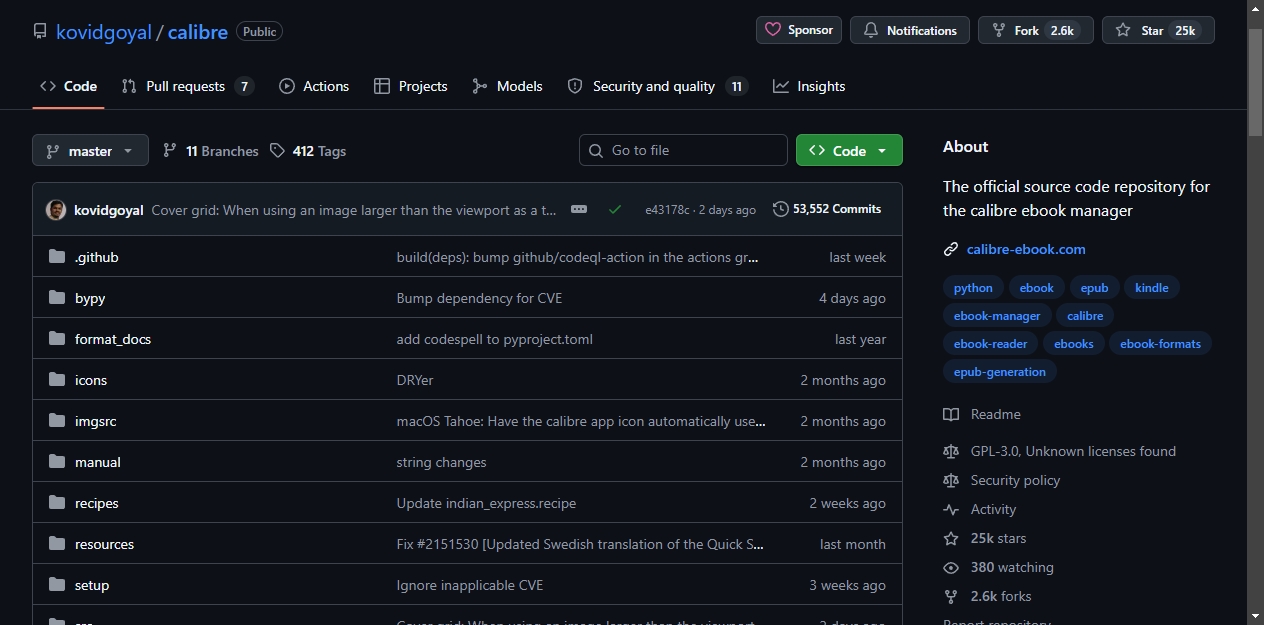
Task: View the 11 Branches link
Action: coord(210,151)
